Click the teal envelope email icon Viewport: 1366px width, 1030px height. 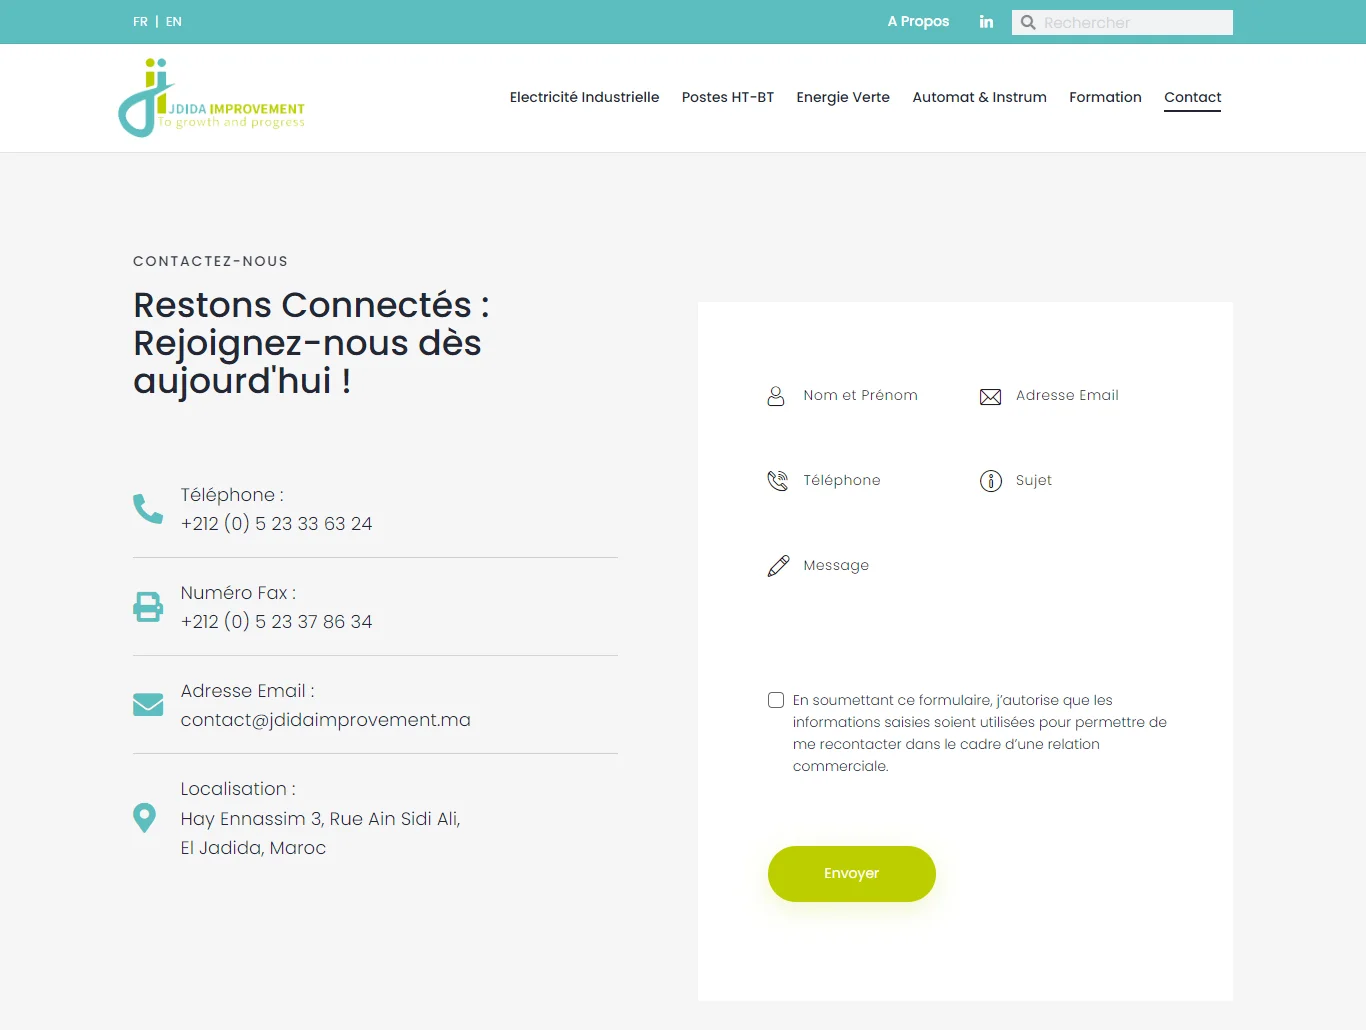tap(148, 705)
